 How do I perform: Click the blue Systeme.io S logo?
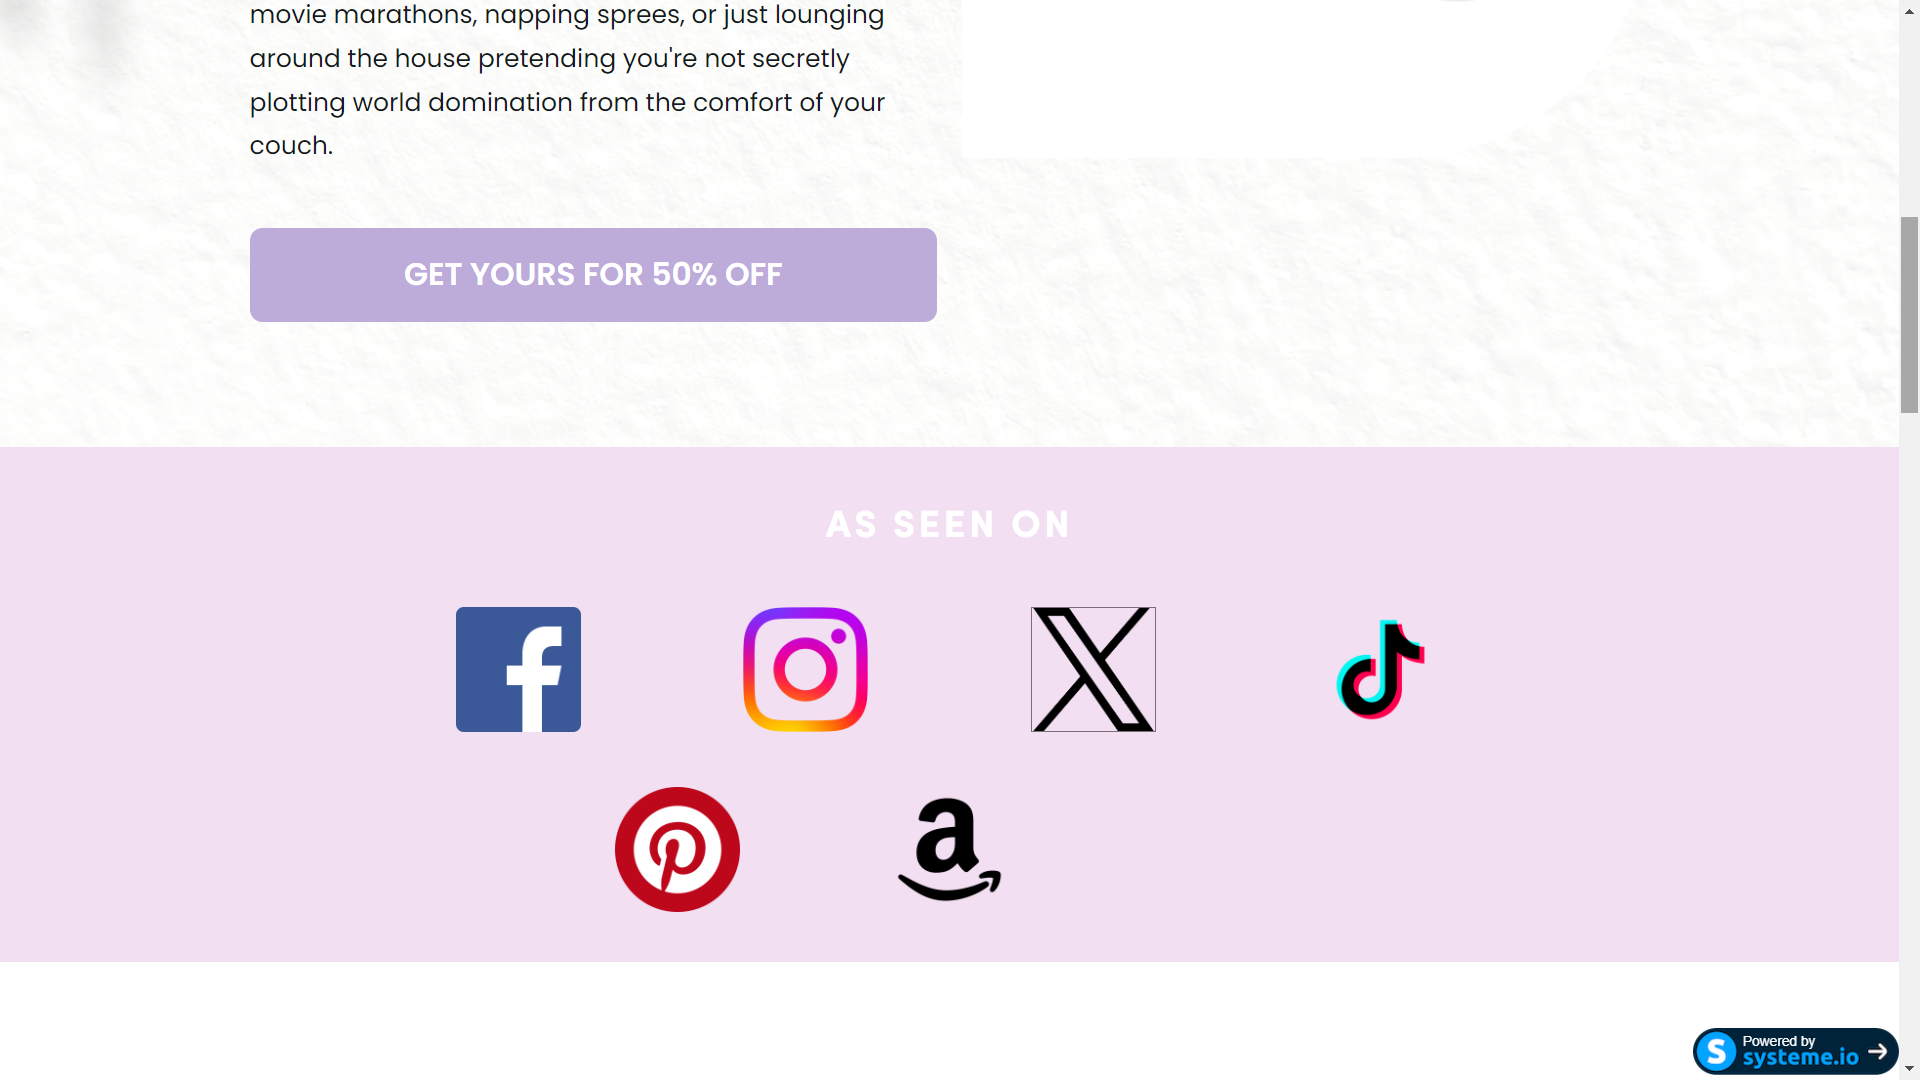point(1717,1051)
